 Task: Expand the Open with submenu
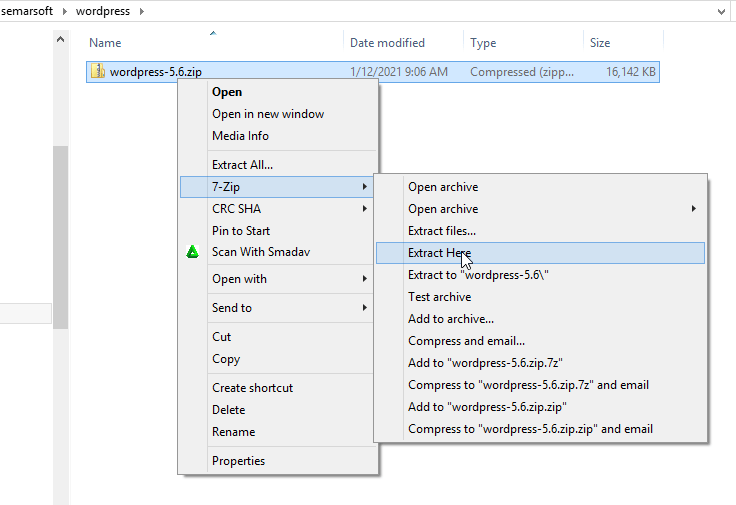(278, 279)
